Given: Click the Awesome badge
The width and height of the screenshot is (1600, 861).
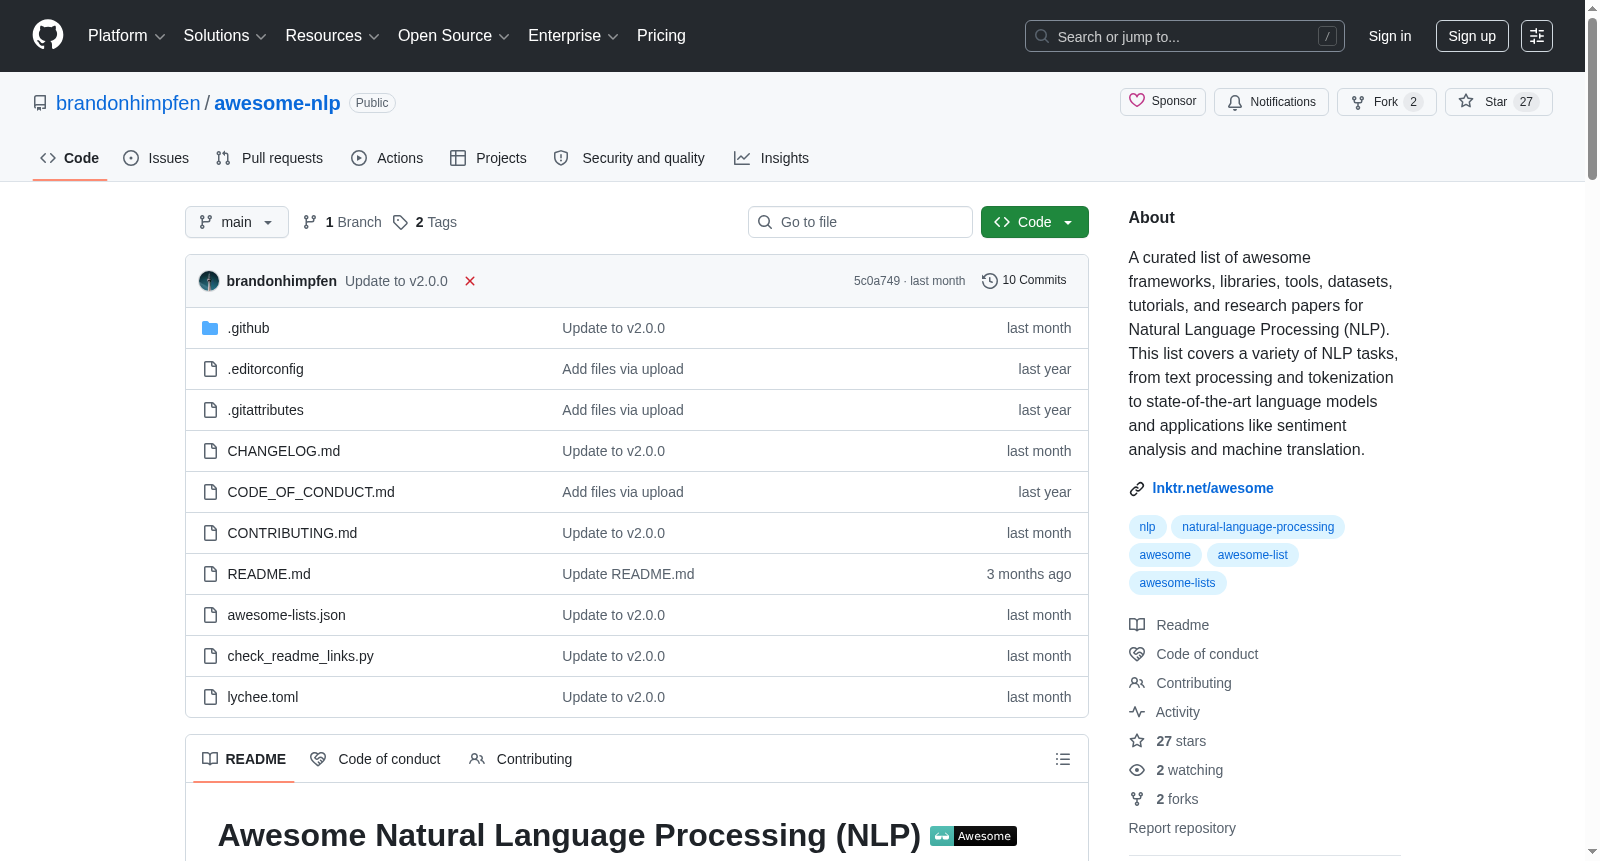Looking at the screenshot, I should tap(973, 836).
